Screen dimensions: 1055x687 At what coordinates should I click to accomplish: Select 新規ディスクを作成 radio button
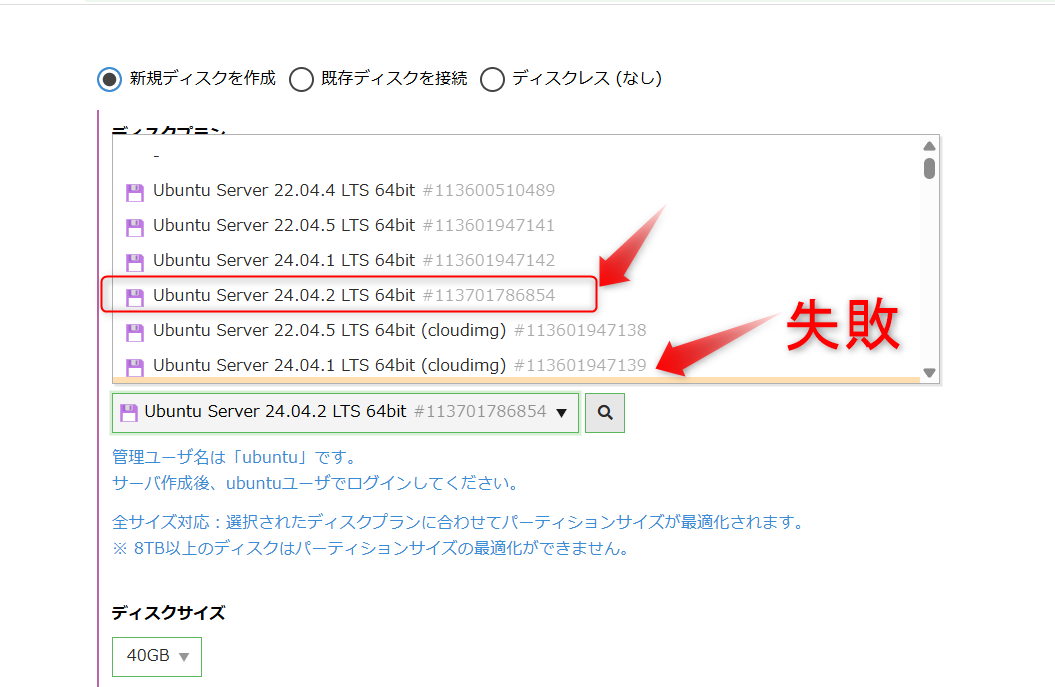click(x=110, y=79)
